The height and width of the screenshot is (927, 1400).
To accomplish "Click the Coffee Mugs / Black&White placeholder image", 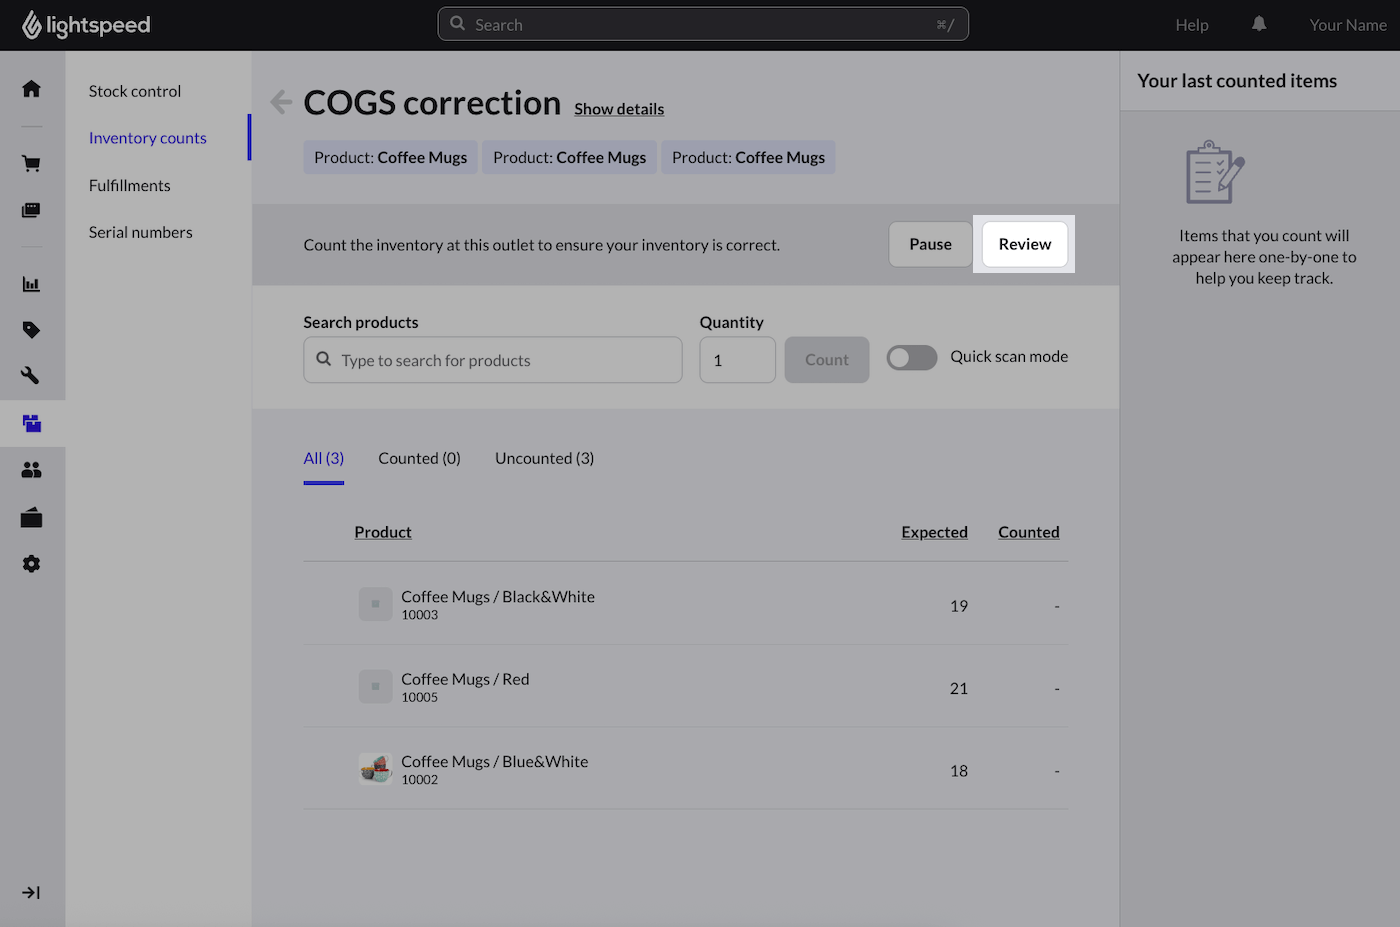I will [x=375, y=604].
